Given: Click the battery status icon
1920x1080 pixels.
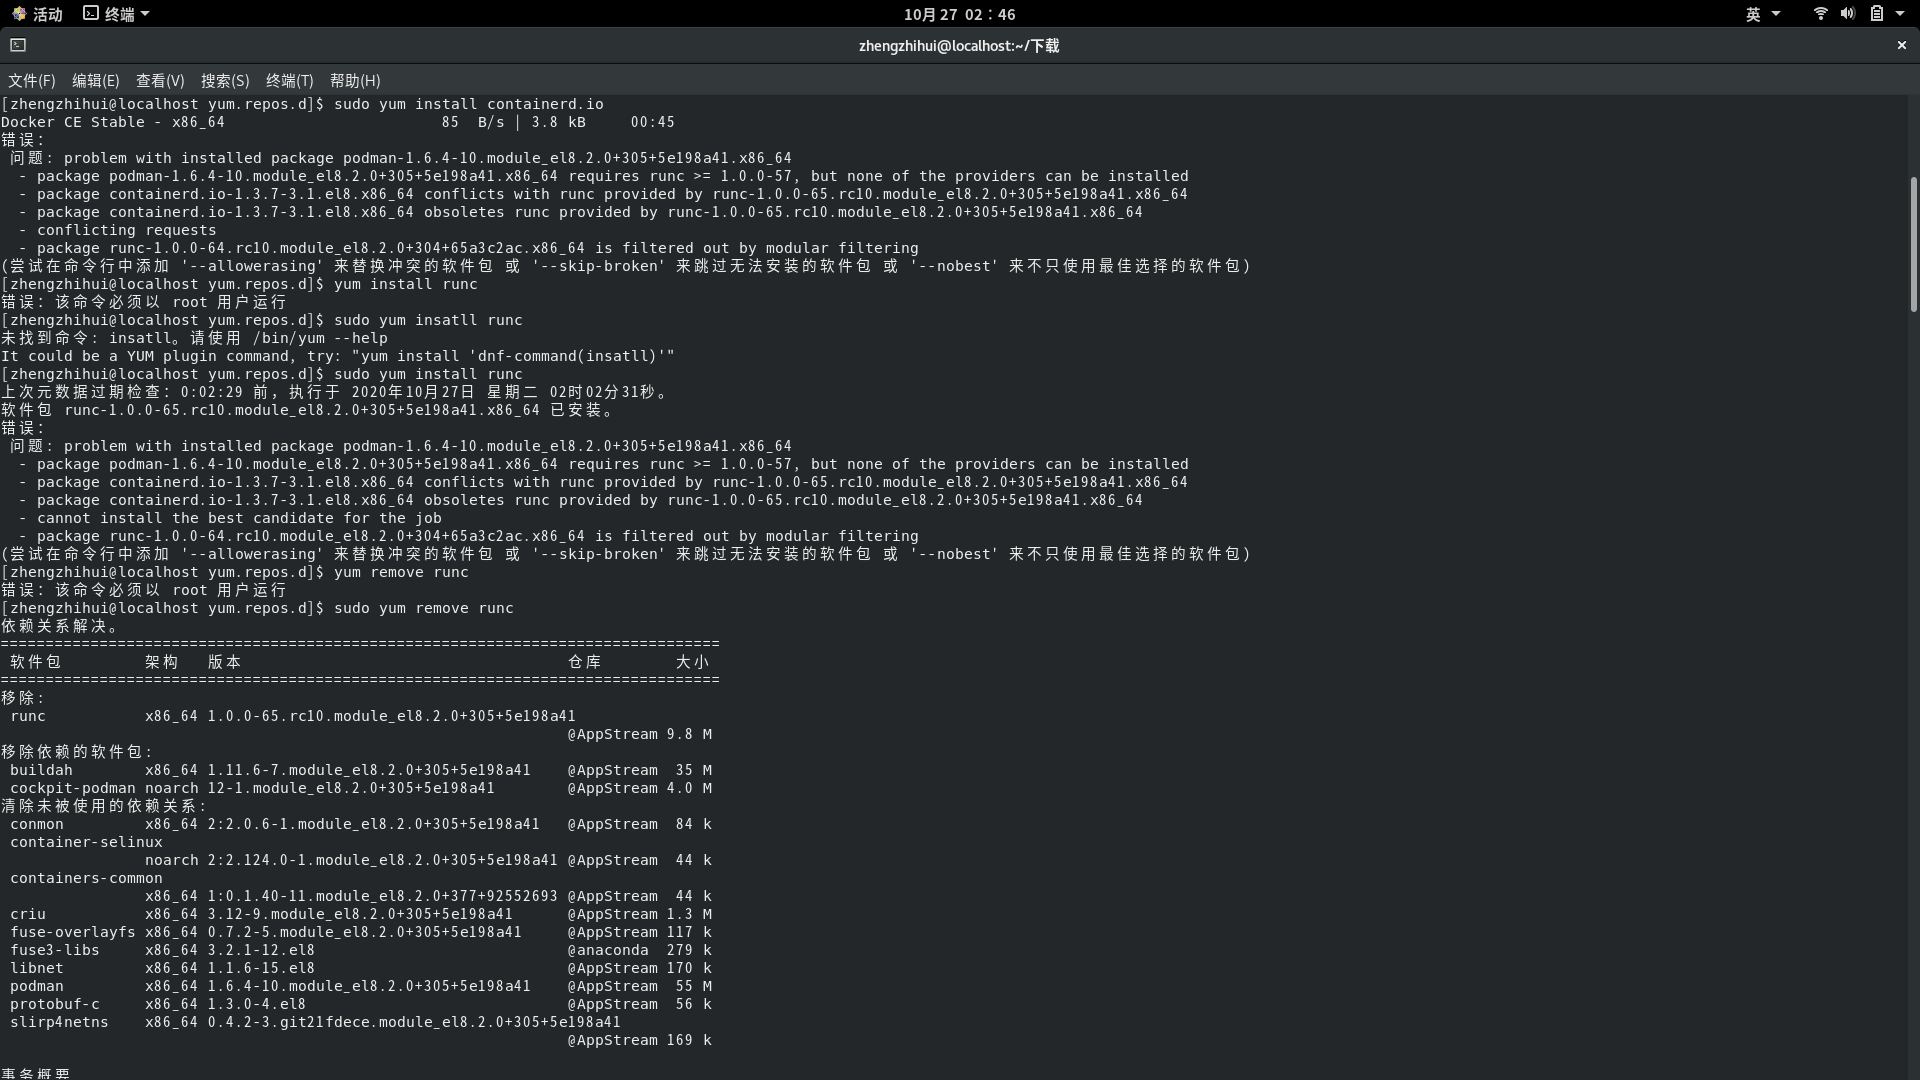Looking at the screenshot, I should [1876, 14].
